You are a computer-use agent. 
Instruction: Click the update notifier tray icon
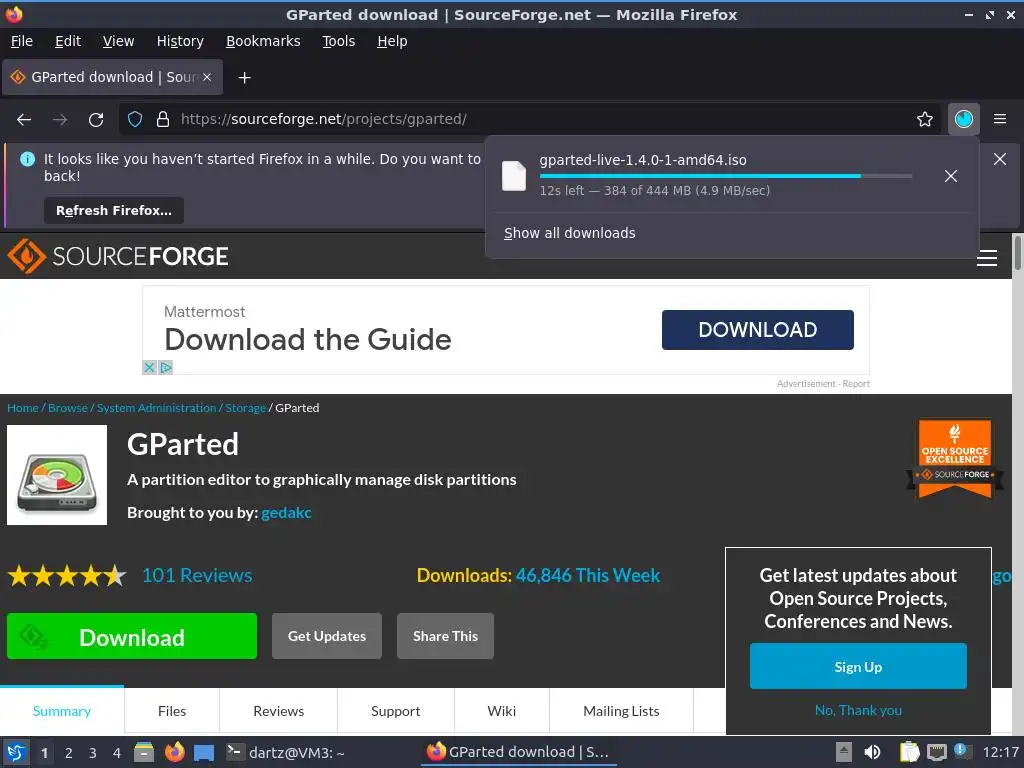(x=962, y=751)
